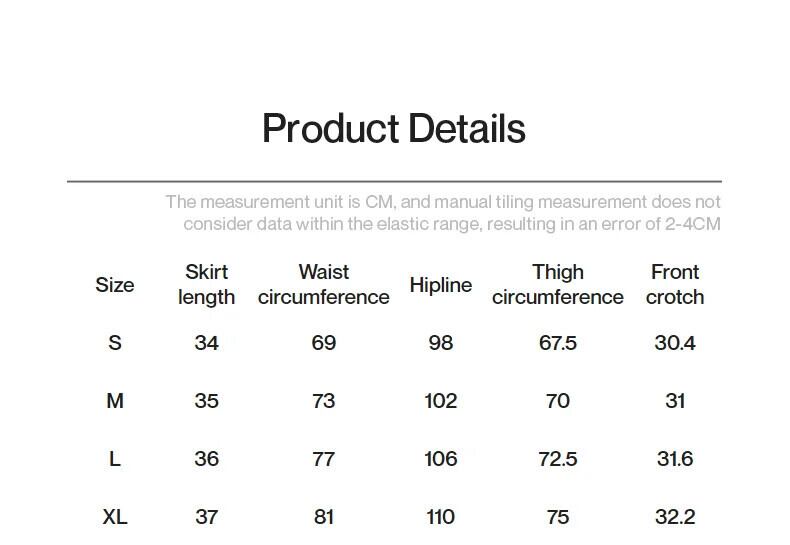Click waist circumference value 69 for size S
This screenshot has width=790, height=545.
[x=323, y=343]
